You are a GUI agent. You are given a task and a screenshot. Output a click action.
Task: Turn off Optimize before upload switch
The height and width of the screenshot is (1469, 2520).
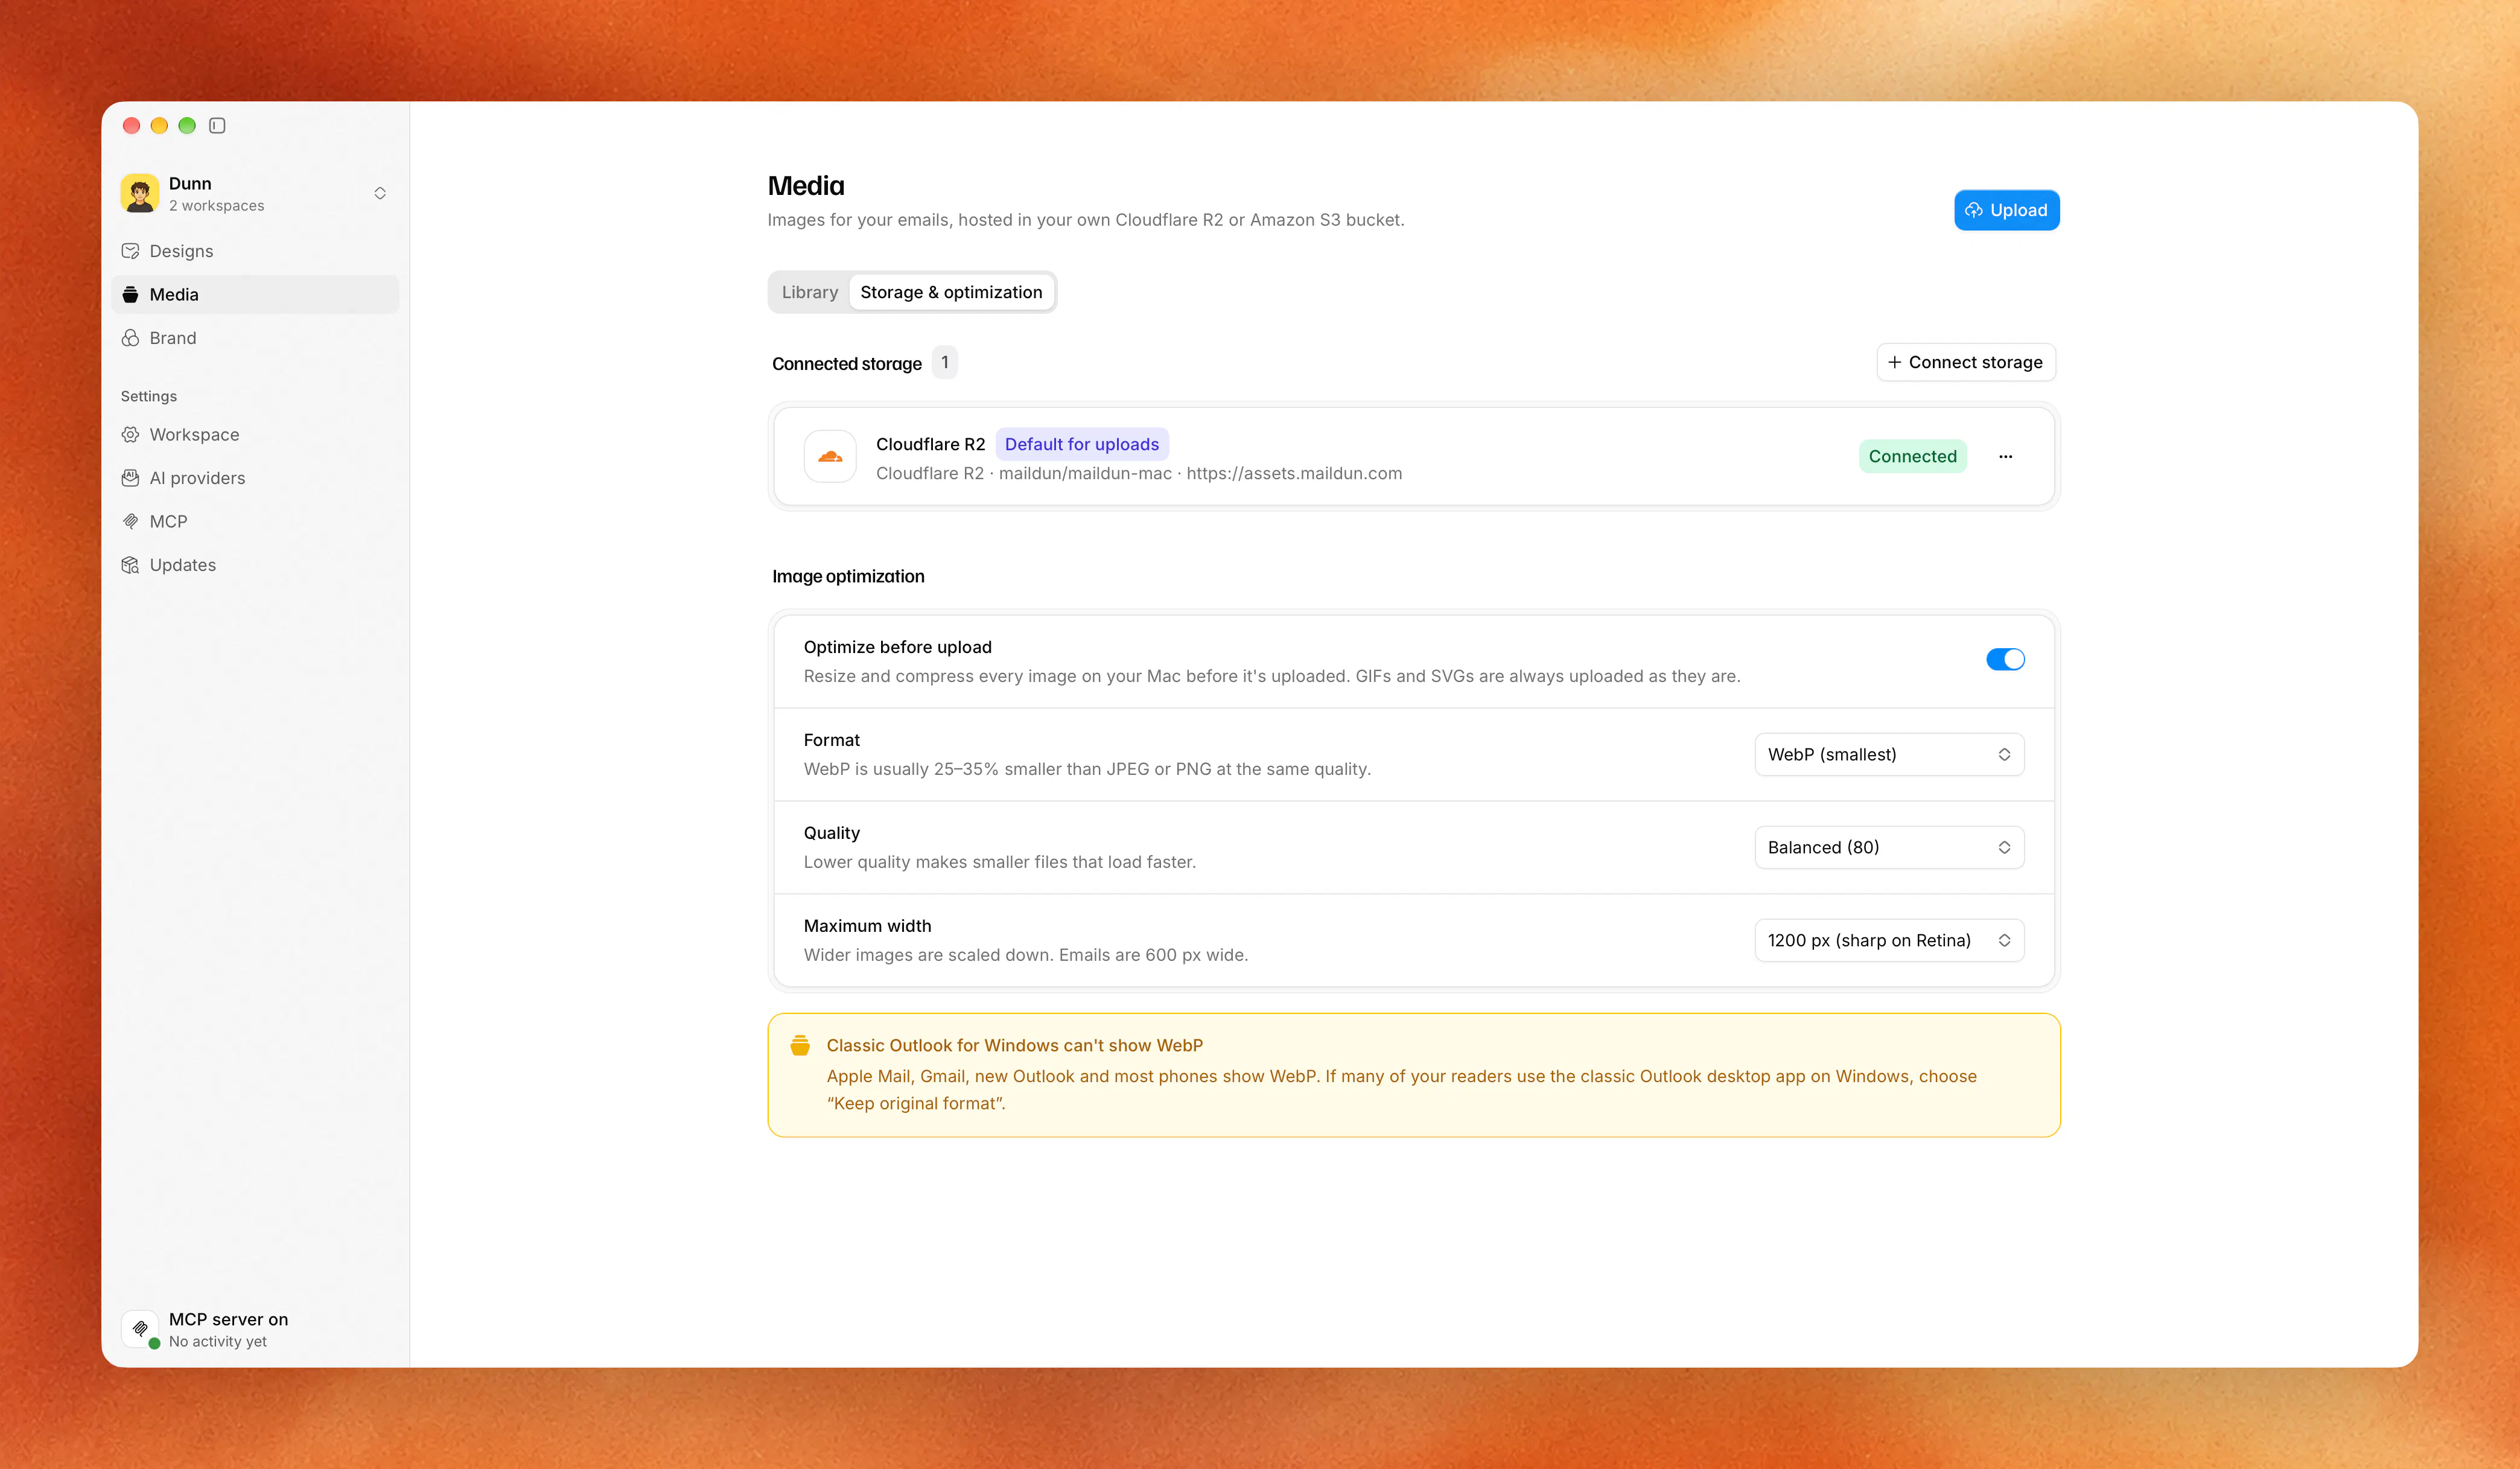tap(2005, 659)
